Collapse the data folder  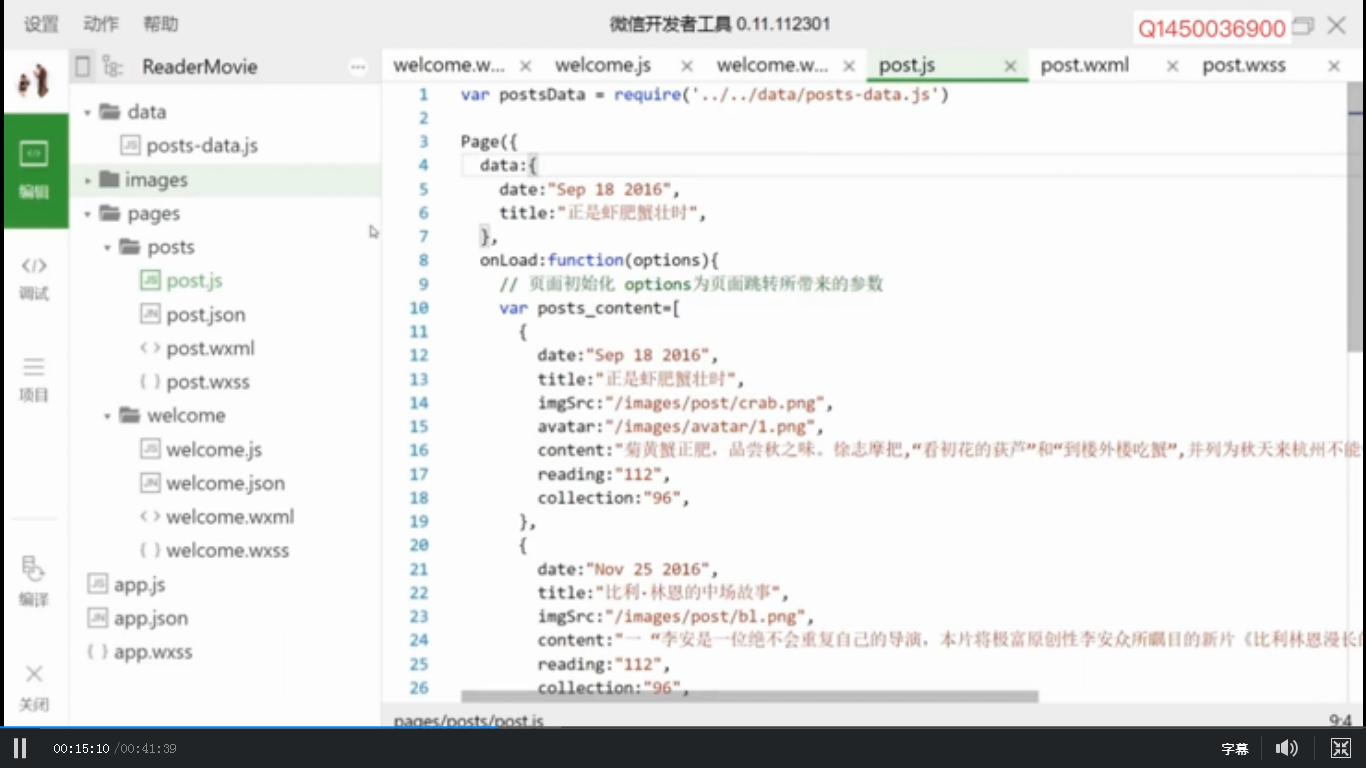click(x=88, y=112)
